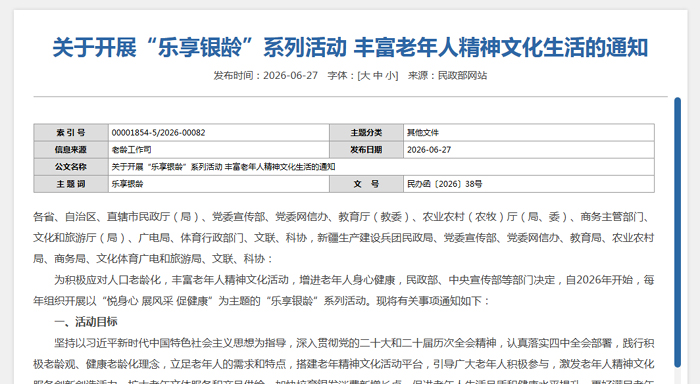Click the 文号 label cell
The image size is (700, 384).
pos(367,184)
